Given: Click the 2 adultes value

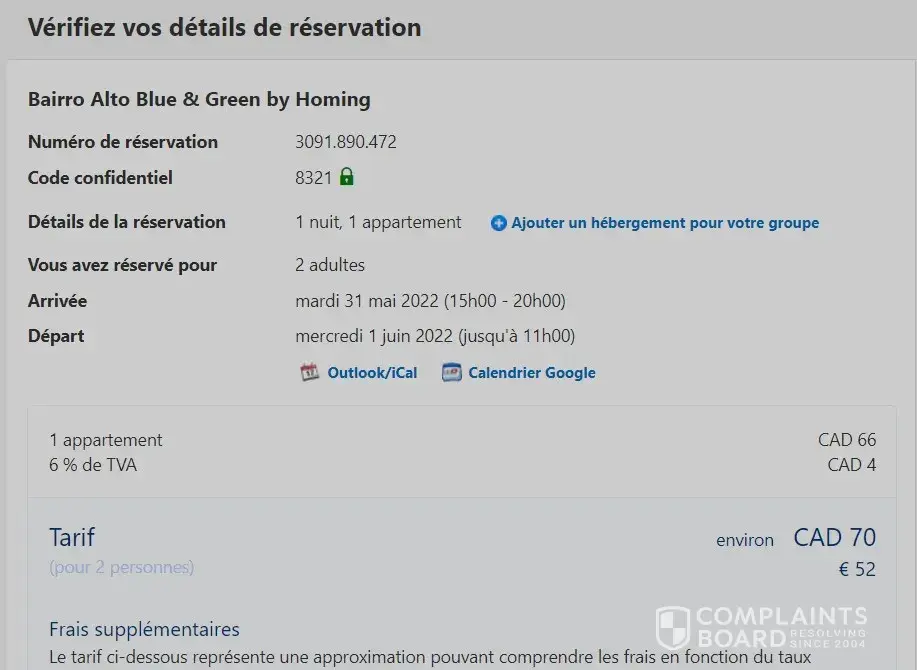Looking at the screenshot, I should pos(330,265).
